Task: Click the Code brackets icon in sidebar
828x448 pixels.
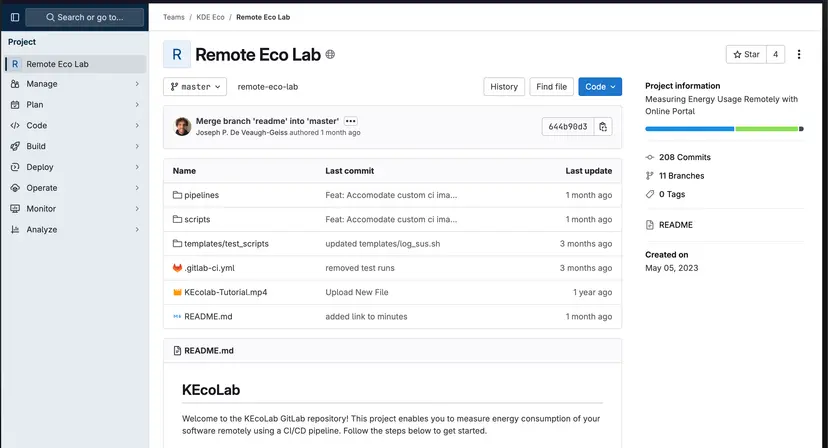Action: pos(15,125)
